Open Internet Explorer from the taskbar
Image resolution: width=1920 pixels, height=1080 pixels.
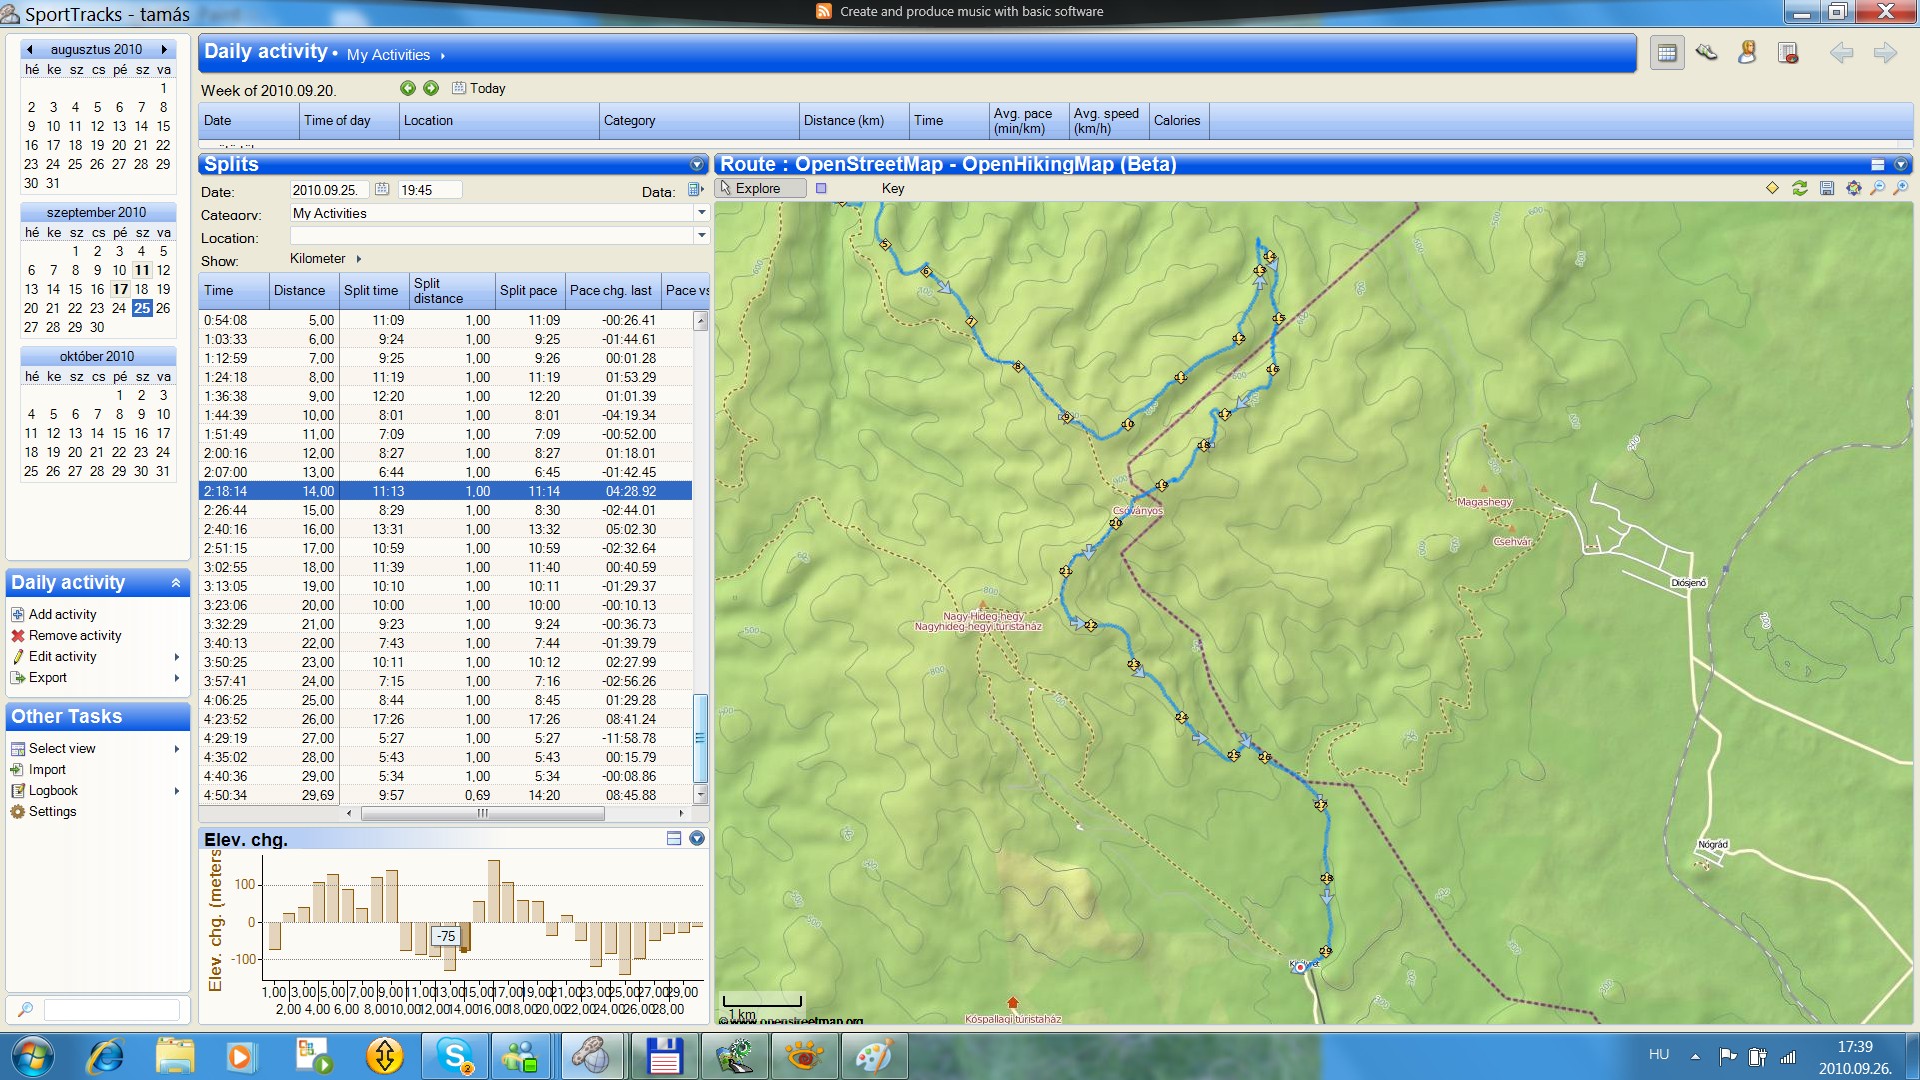point(105,1056)
